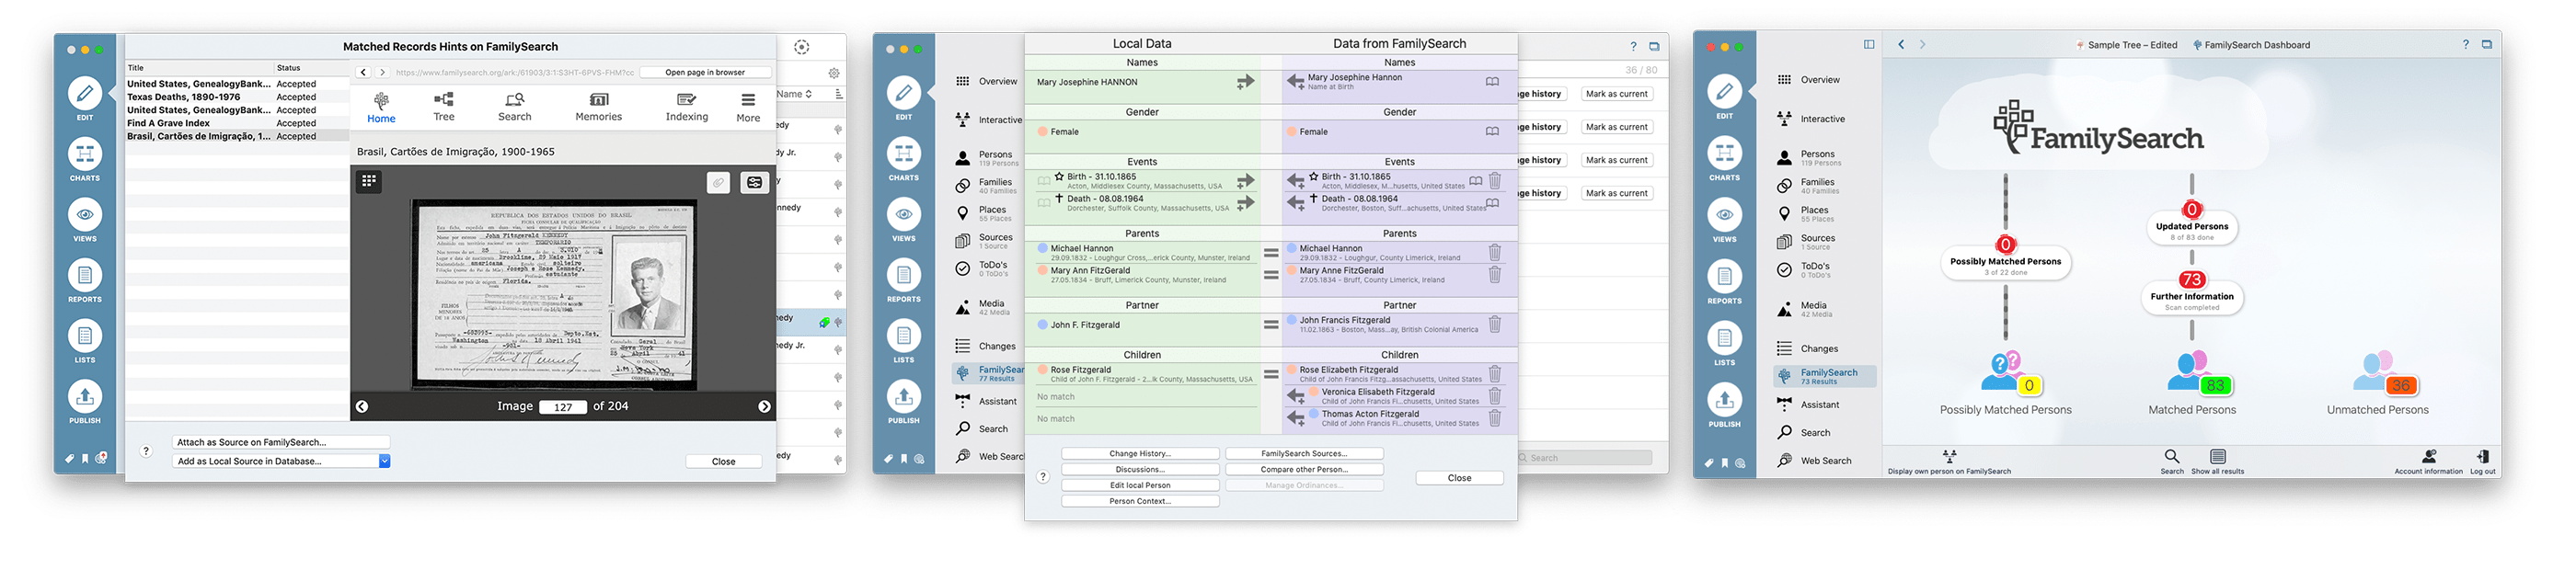The height and width of the screenshot is (570, 2576).
Task: Copy local Death event to FamilySearch
Action: (1245, 203)
